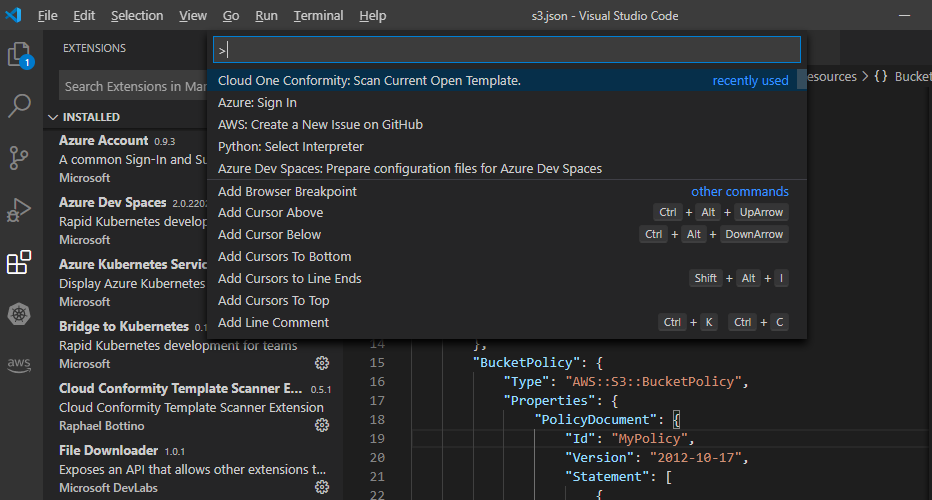The image size is (932, 500).
Task: Select the Azure: Sign In command
Action: (x=257, y=102)
